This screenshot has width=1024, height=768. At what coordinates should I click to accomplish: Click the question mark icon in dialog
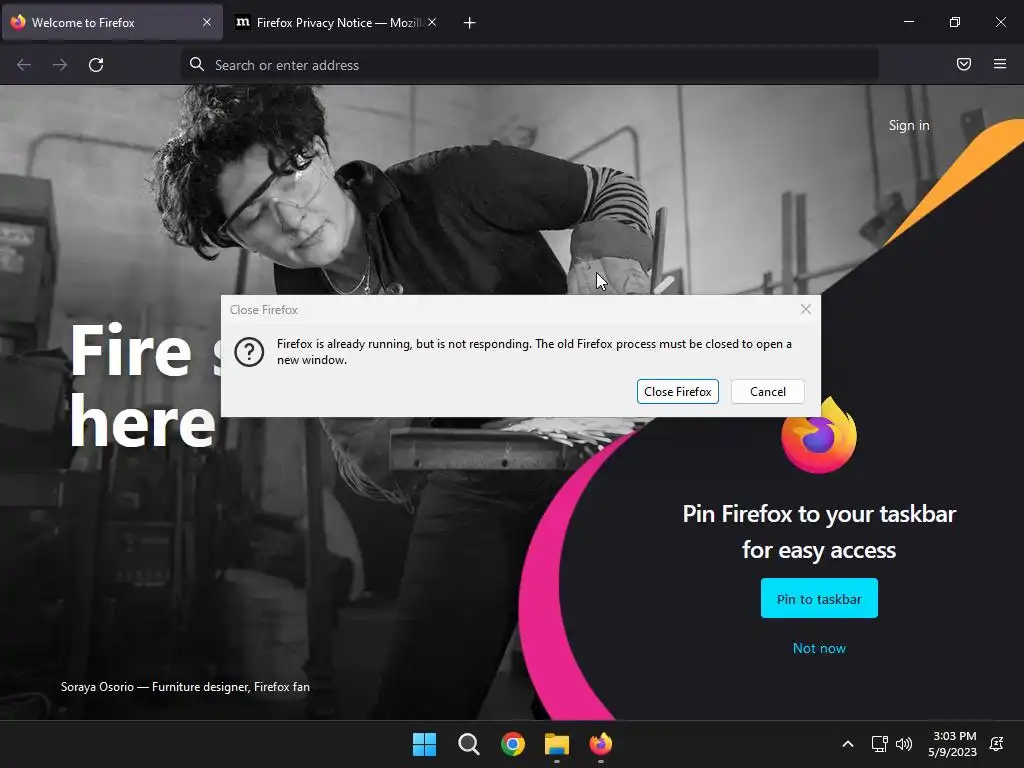(x=249, y=352)
